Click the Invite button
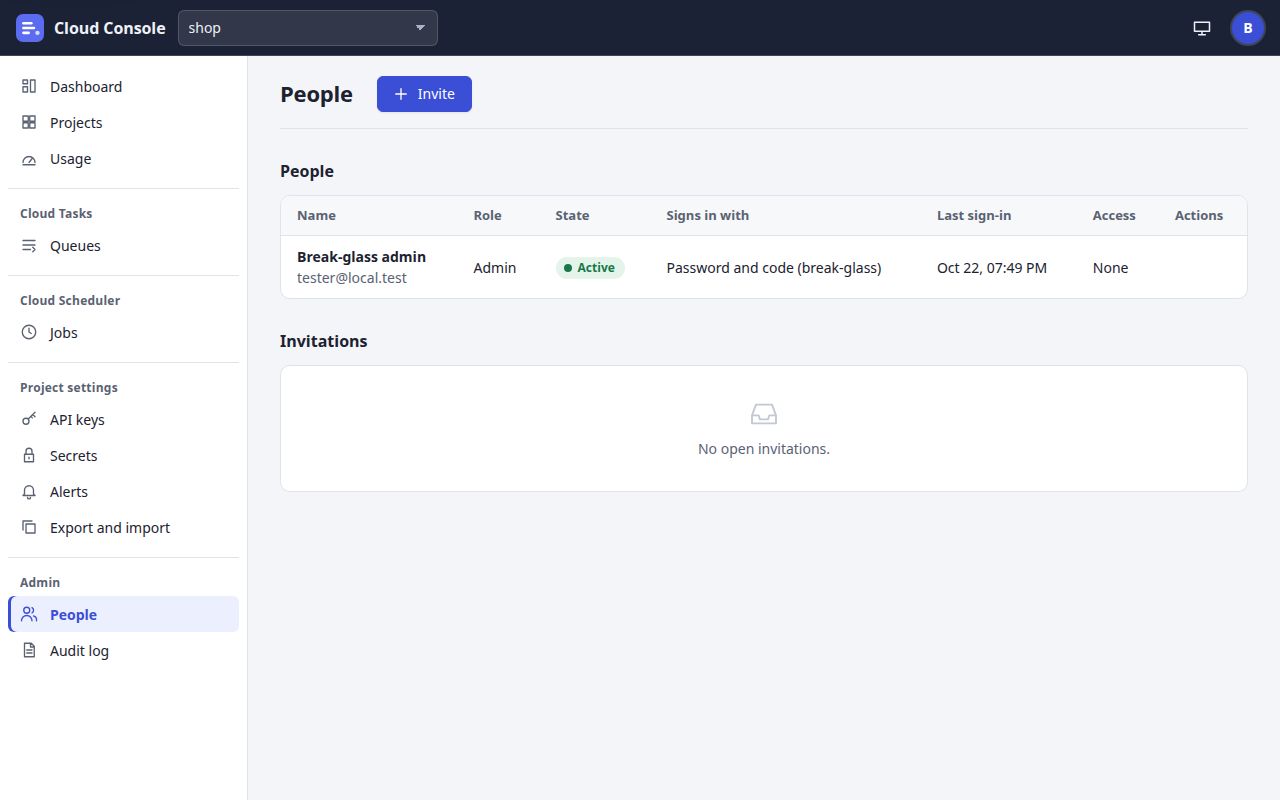The image size is (1280, 800). pyautogui.click(x=424, y=94)
